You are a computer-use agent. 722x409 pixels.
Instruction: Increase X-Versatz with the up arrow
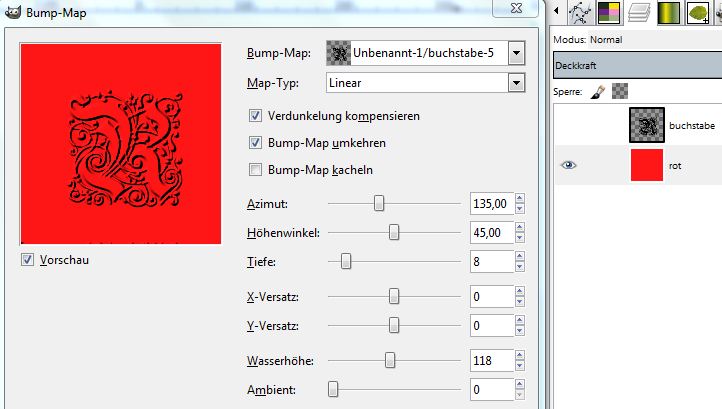tap(520, 292)
